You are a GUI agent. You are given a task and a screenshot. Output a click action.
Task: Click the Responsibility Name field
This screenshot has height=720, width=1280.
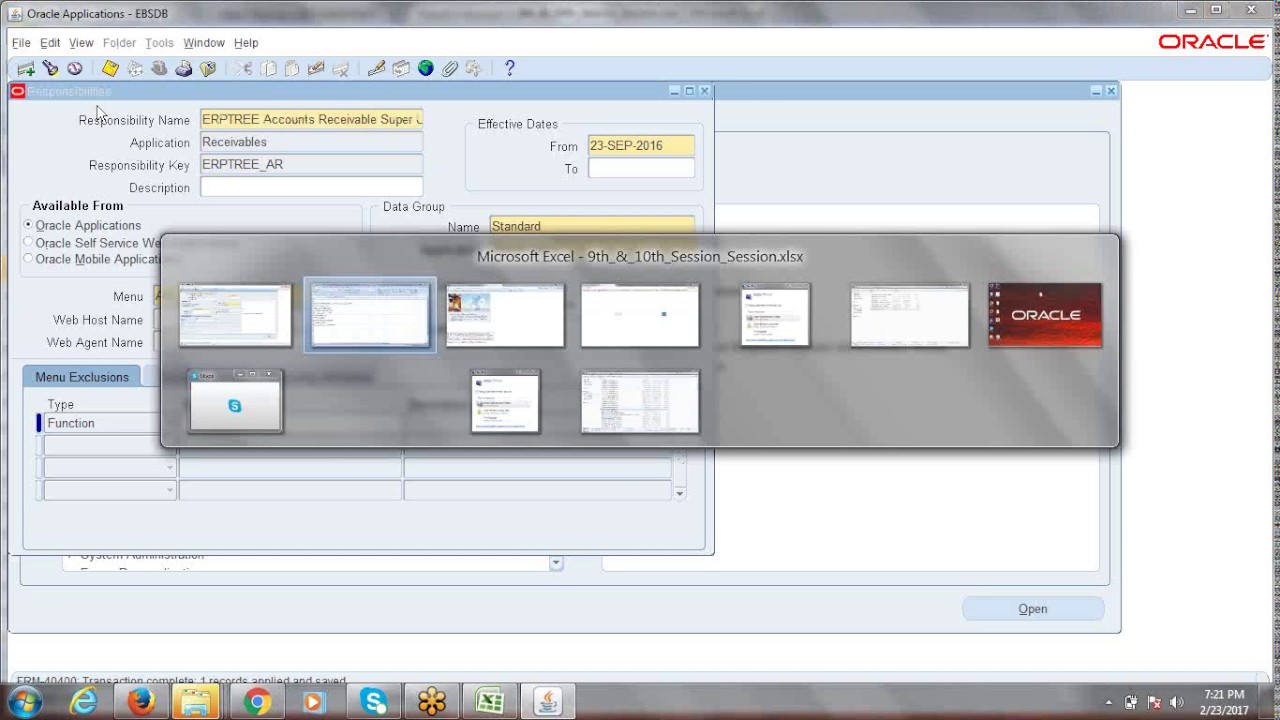point(311,119)
